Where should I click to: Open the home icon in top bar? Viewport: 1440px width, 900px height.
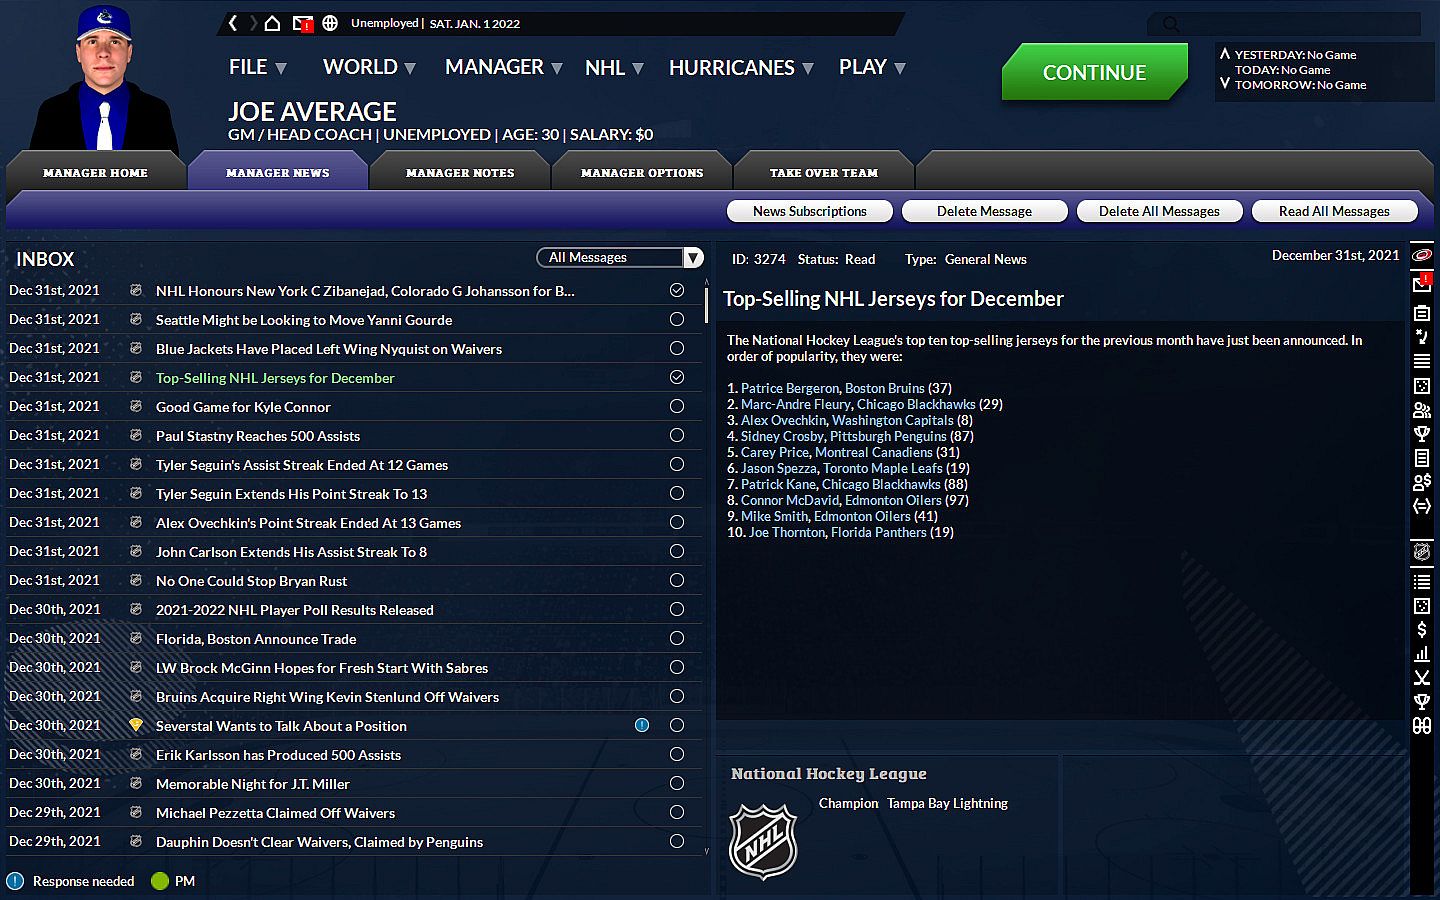coord(272,23)
